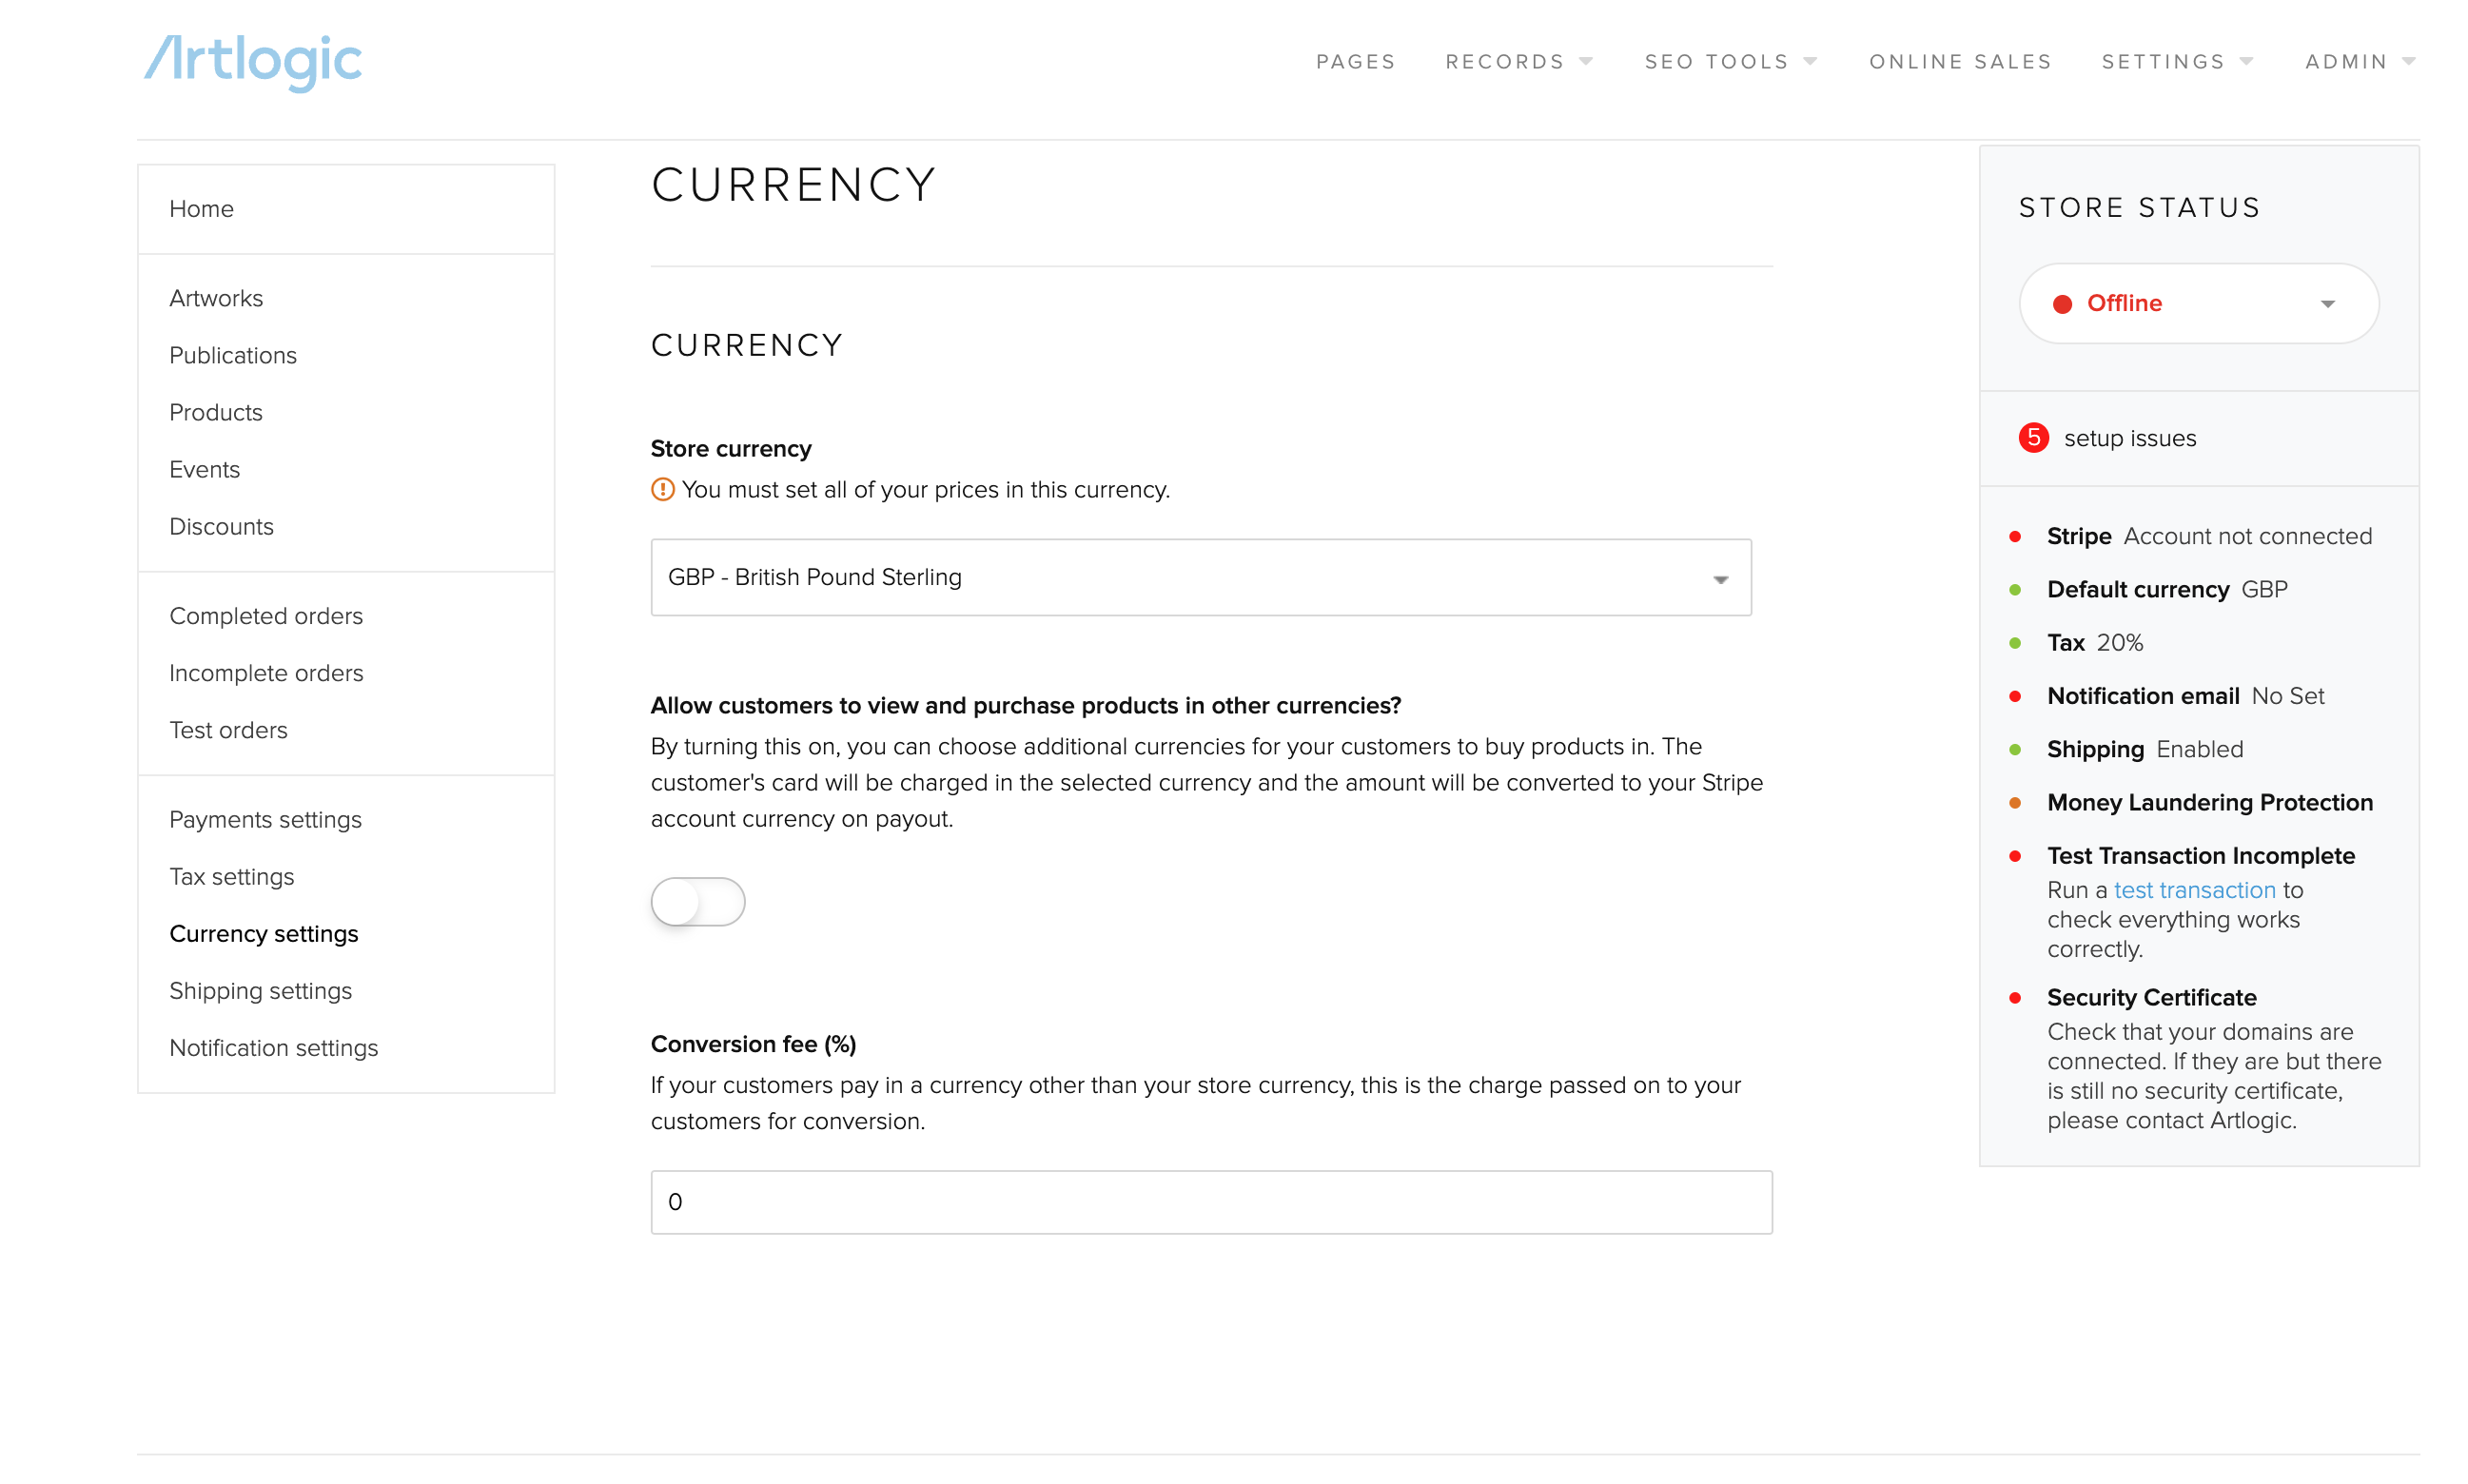2468x1484 pixels.
Task: Go to Incomplete orders in the sidebar
Action: (x=266, y=673)
